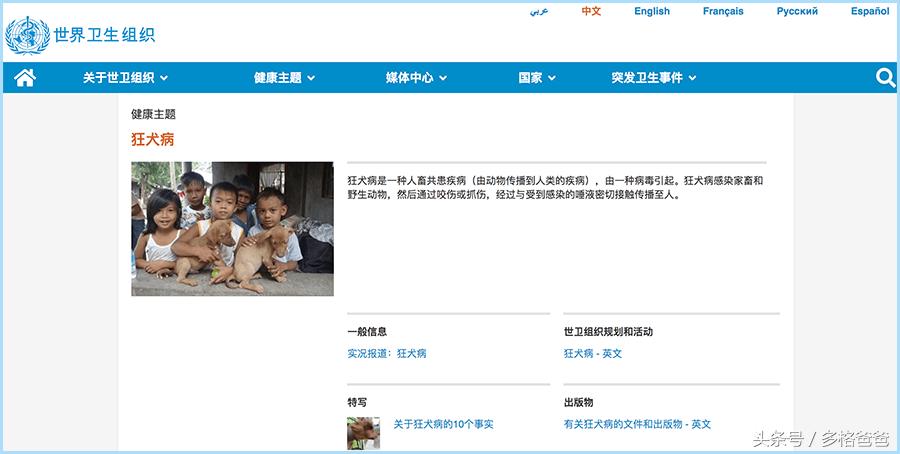Expand the chevron beside 关于世卫组织
Screen dimensions: 900x454
[164, 78]
